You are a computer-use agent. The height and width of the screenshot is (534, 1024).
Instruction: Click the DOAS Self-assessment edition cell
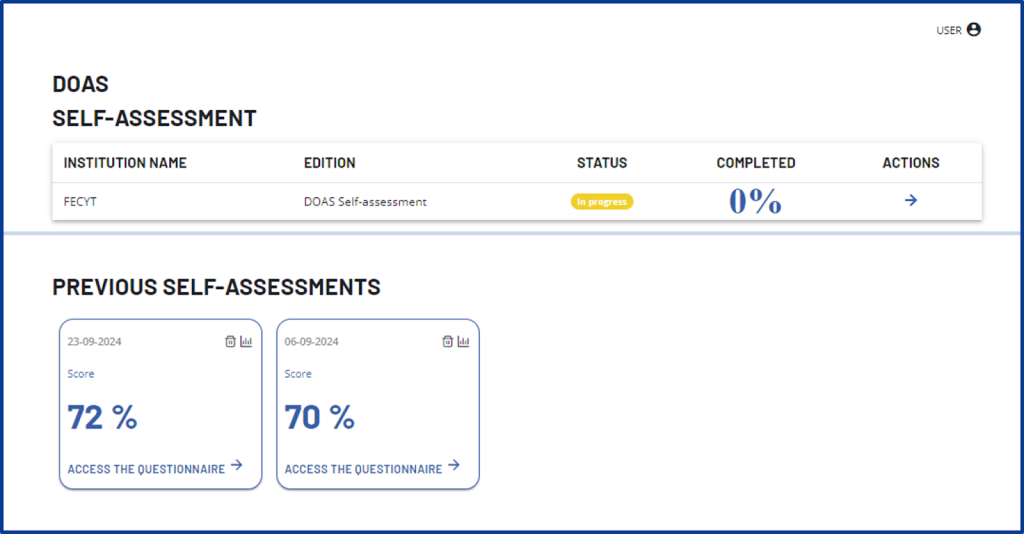(x=365, y=202)
